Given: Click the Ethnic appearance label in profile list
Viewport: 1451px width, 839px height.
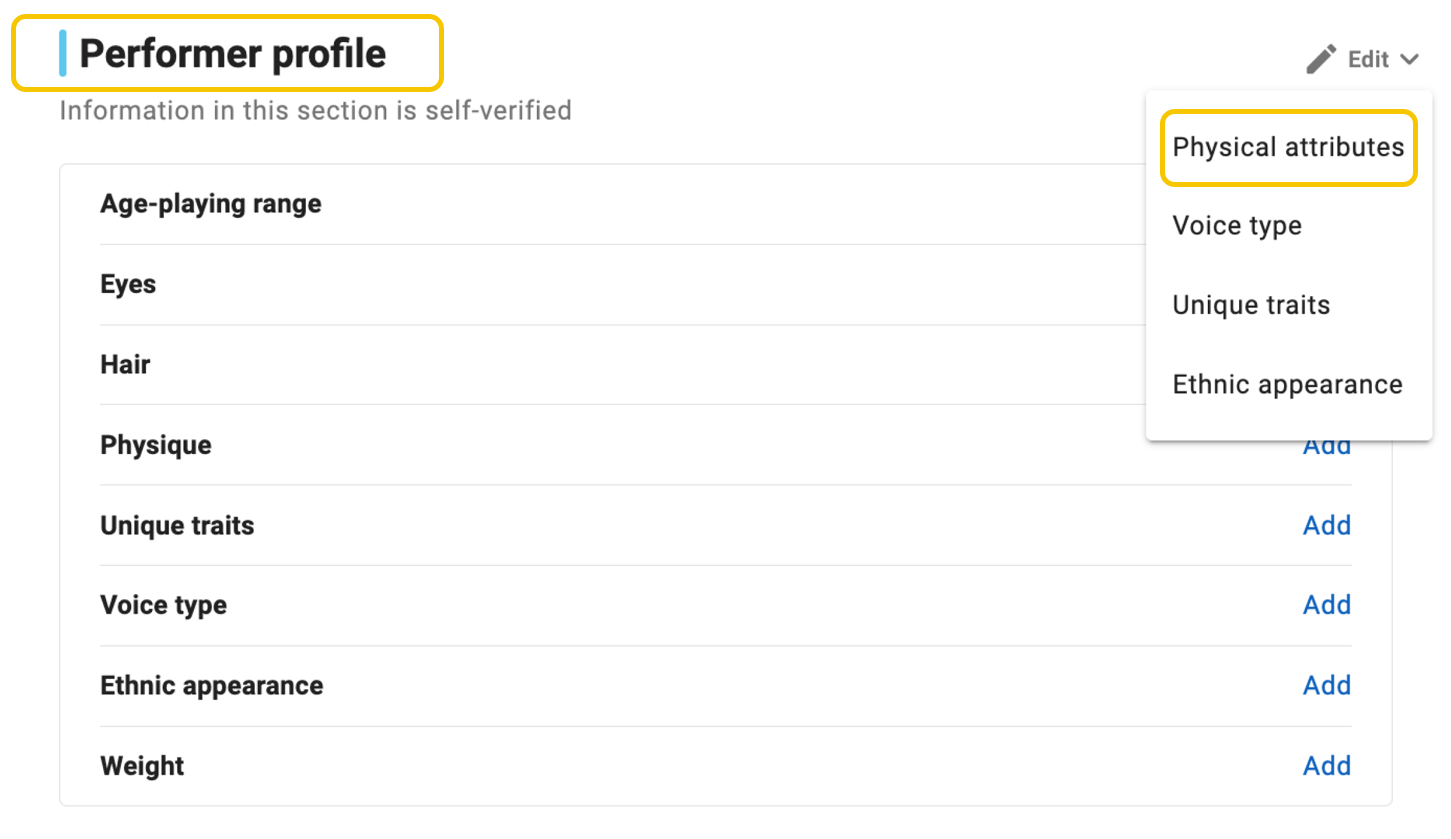Looking at the screenshot, I should pos(211,685).
